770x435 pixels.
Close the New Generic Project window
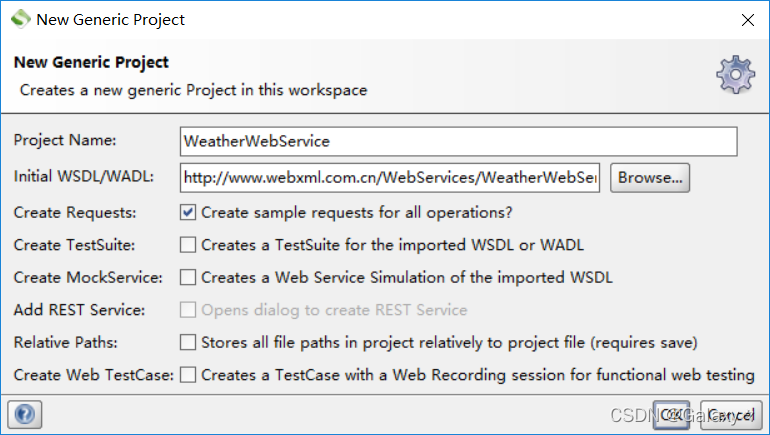tap(748, 20)
